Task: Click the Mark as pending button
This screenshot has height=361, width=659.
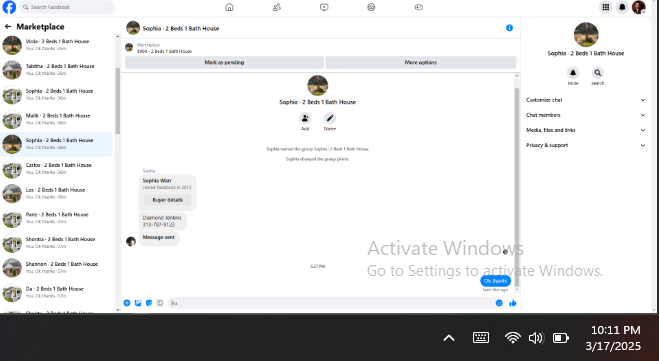Action: pyautogui.click(x=224, y=62)
